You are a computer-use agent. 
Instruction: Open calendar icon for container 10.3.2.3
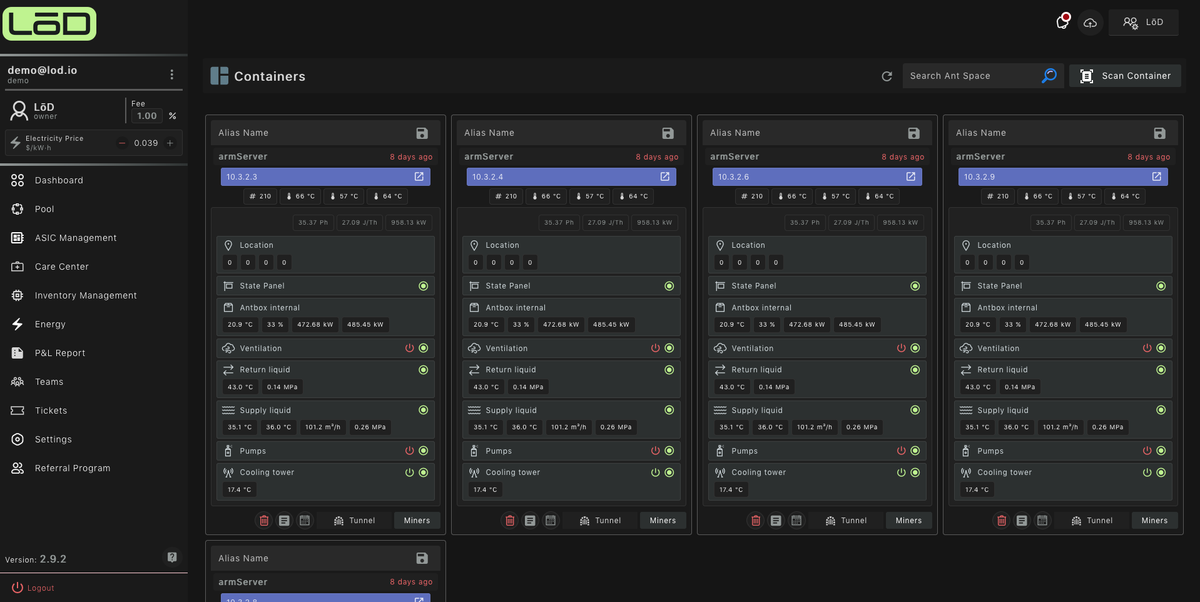tap(305, 520)
